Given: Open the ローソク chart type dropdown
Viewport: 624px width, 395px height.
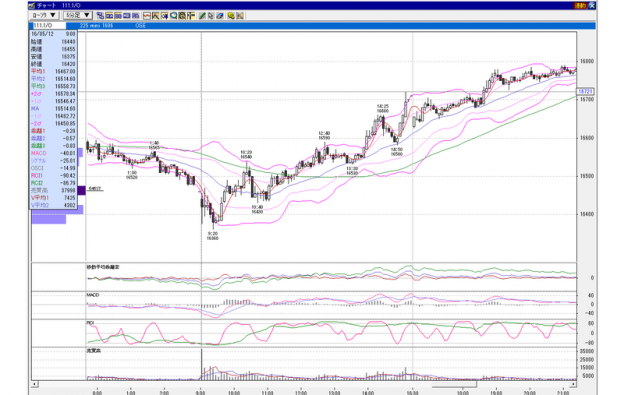Looking at the screenshot, I should pyautogui.click(x=44, y=15).
